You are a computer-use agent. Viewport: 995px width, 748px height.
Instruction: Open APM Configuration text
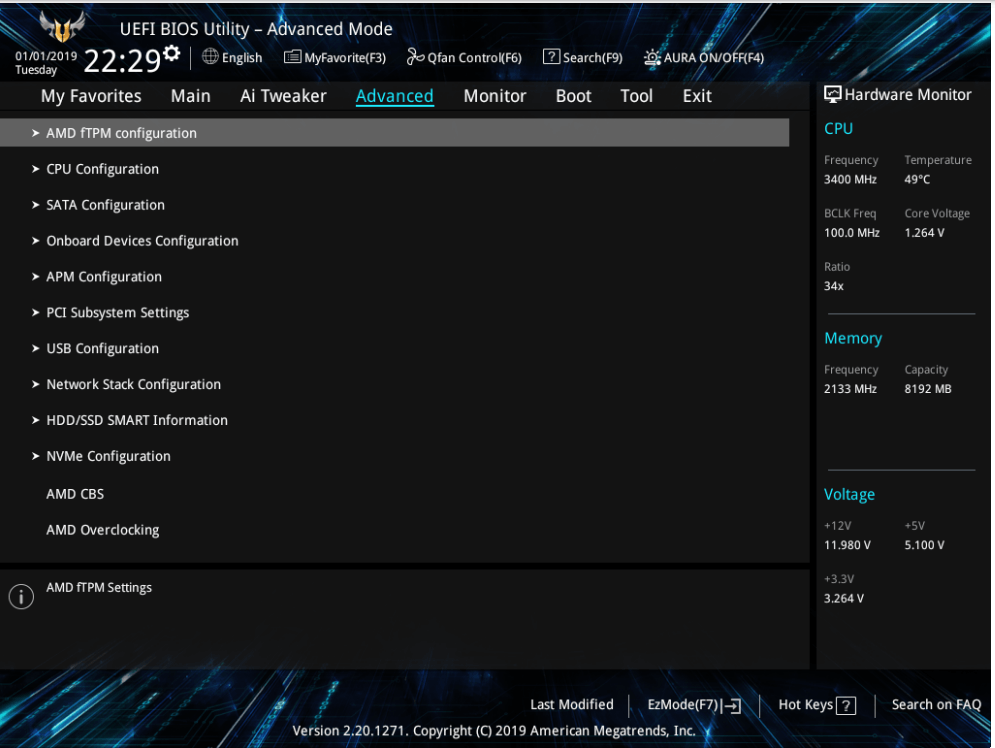coord(104,277)
